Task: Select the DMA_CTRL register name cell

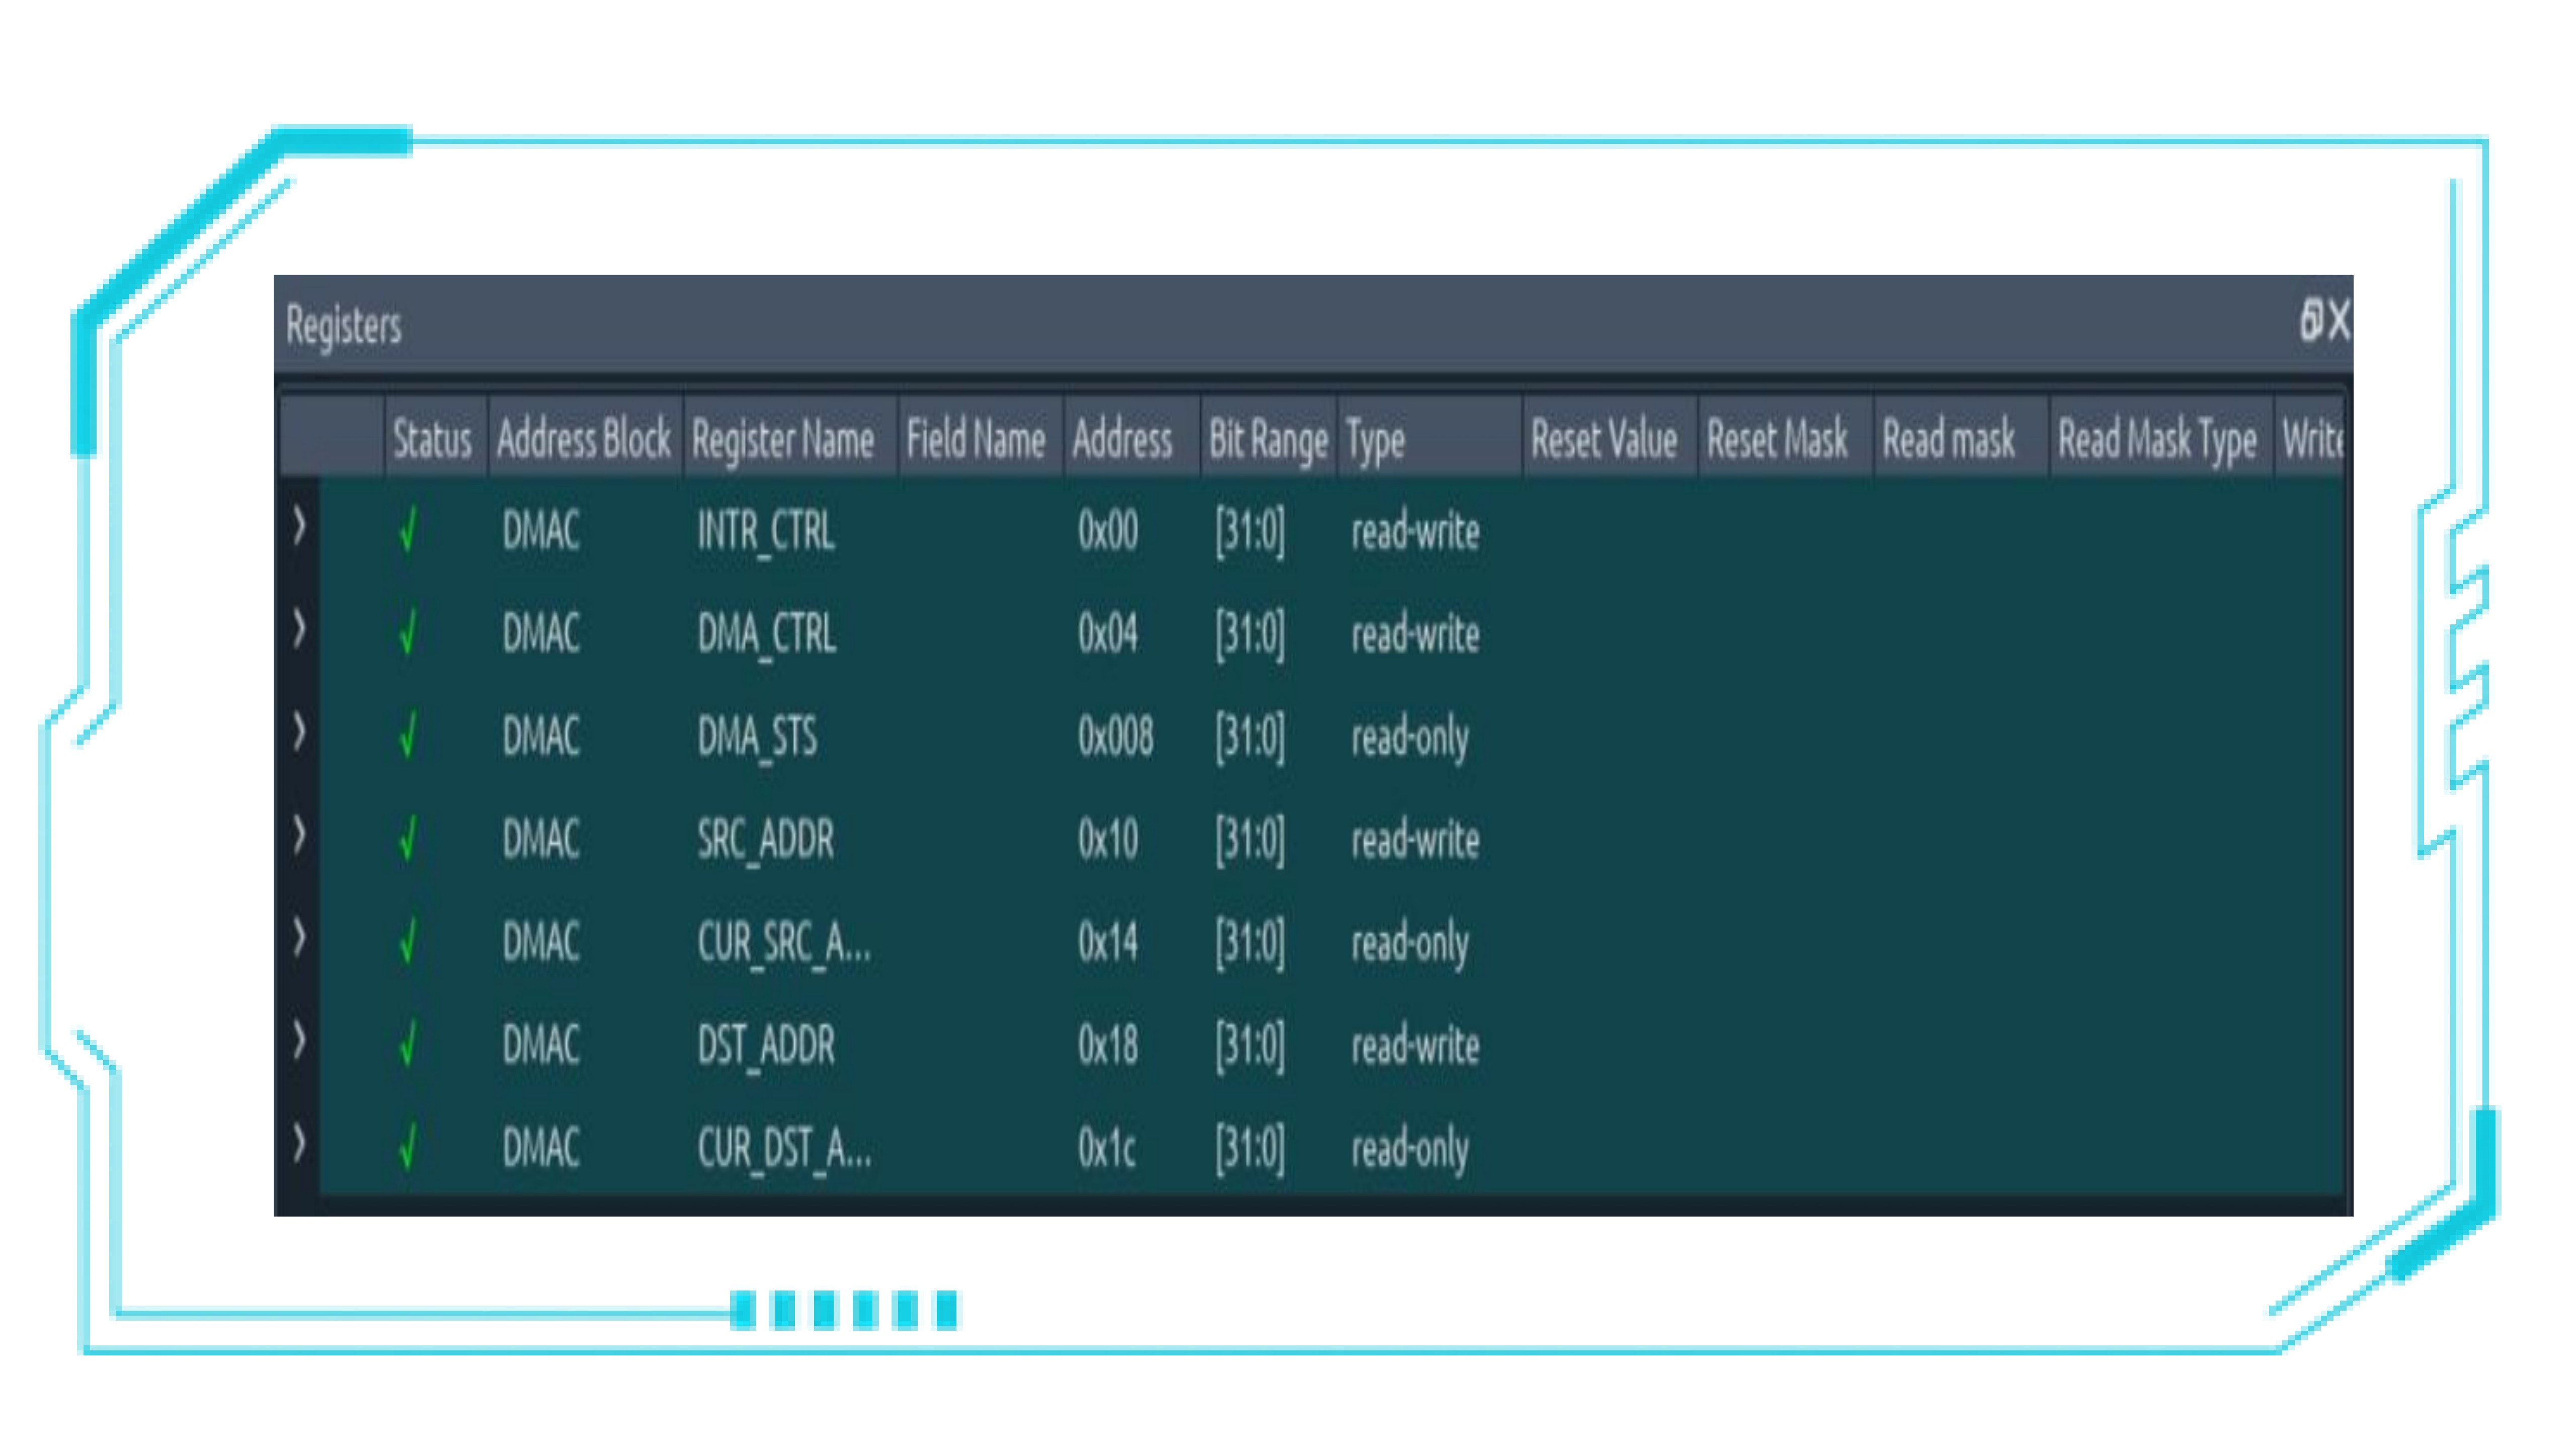Action: 766,634
